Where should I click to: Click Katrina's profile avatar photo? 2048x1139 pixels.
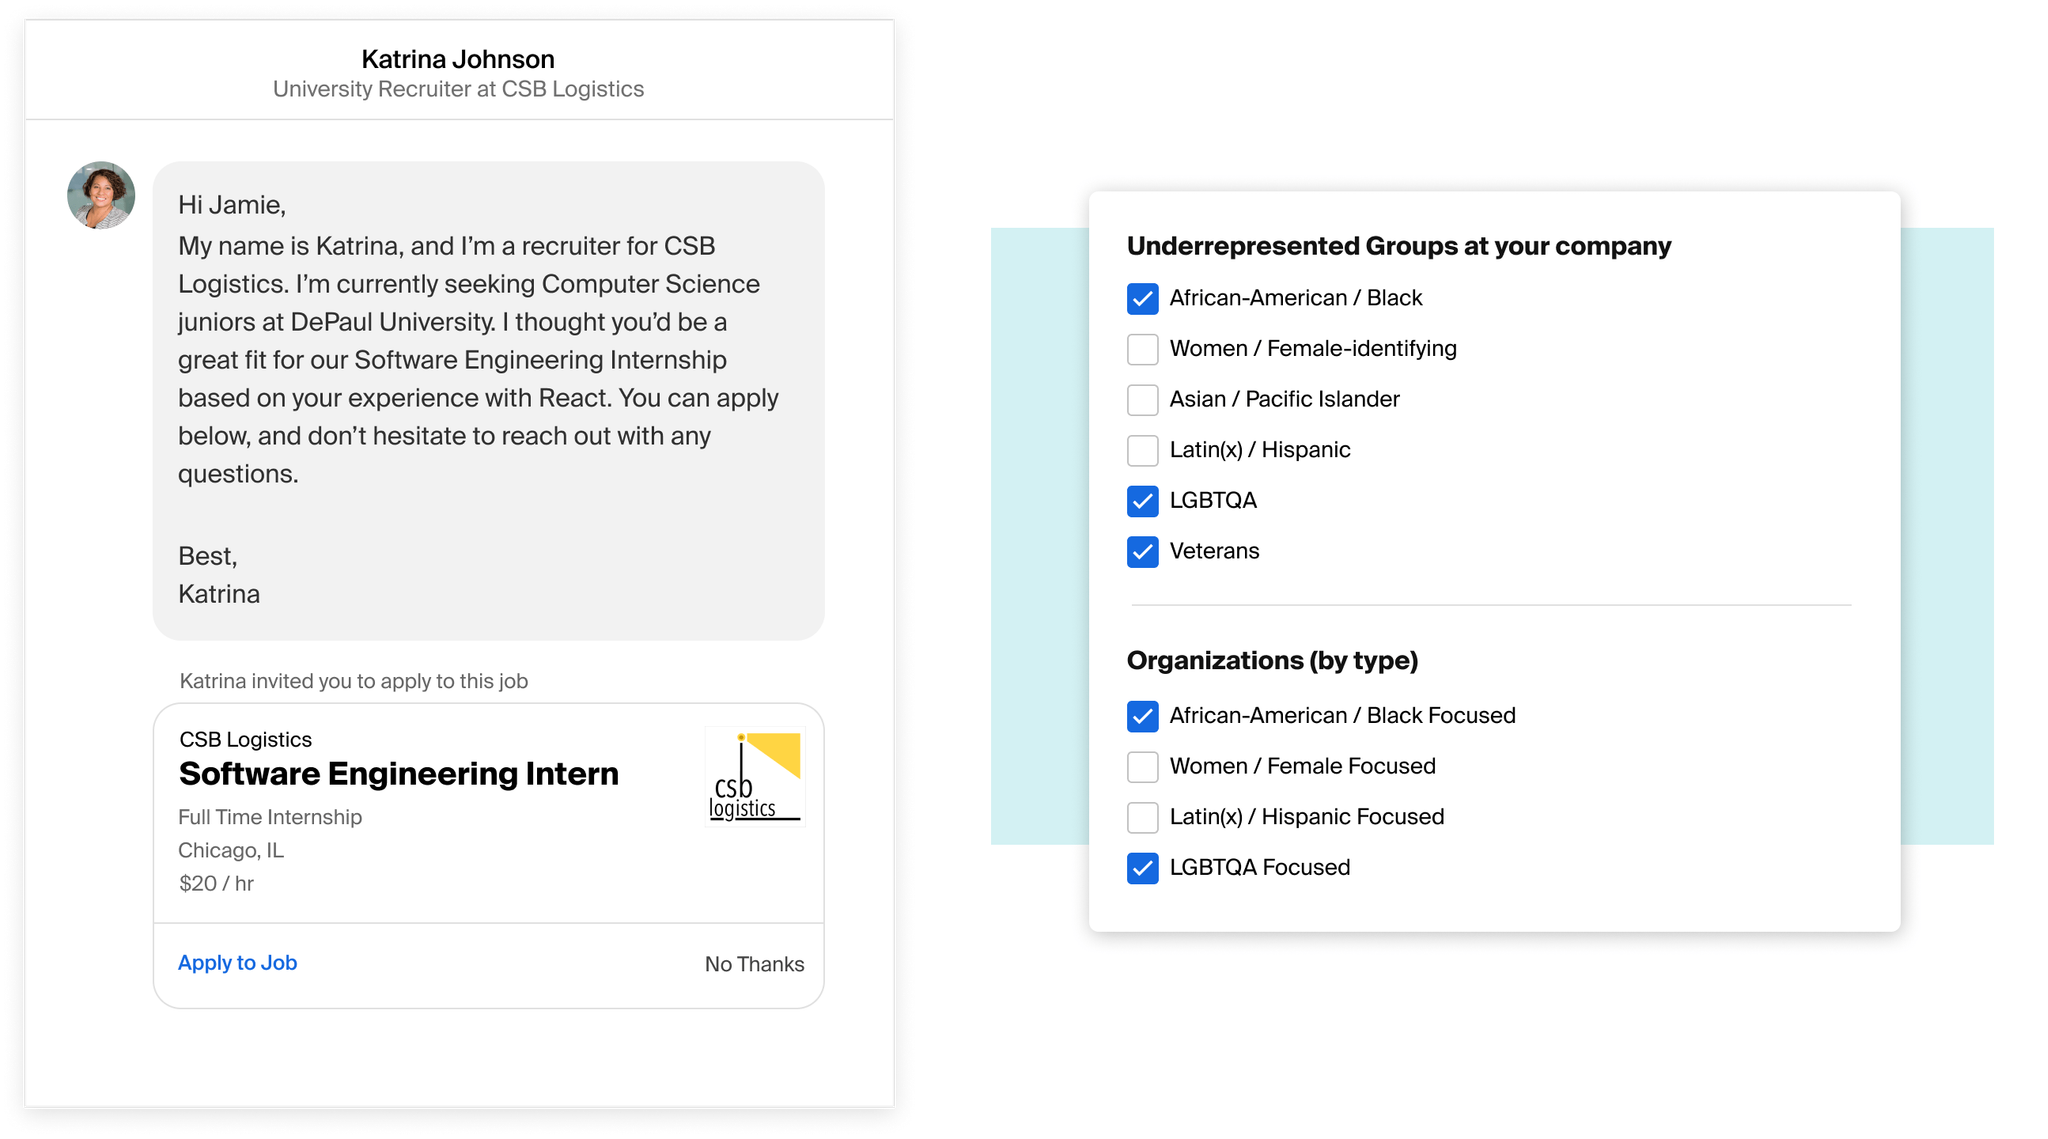pyautogui.click(x=100, y=195)
